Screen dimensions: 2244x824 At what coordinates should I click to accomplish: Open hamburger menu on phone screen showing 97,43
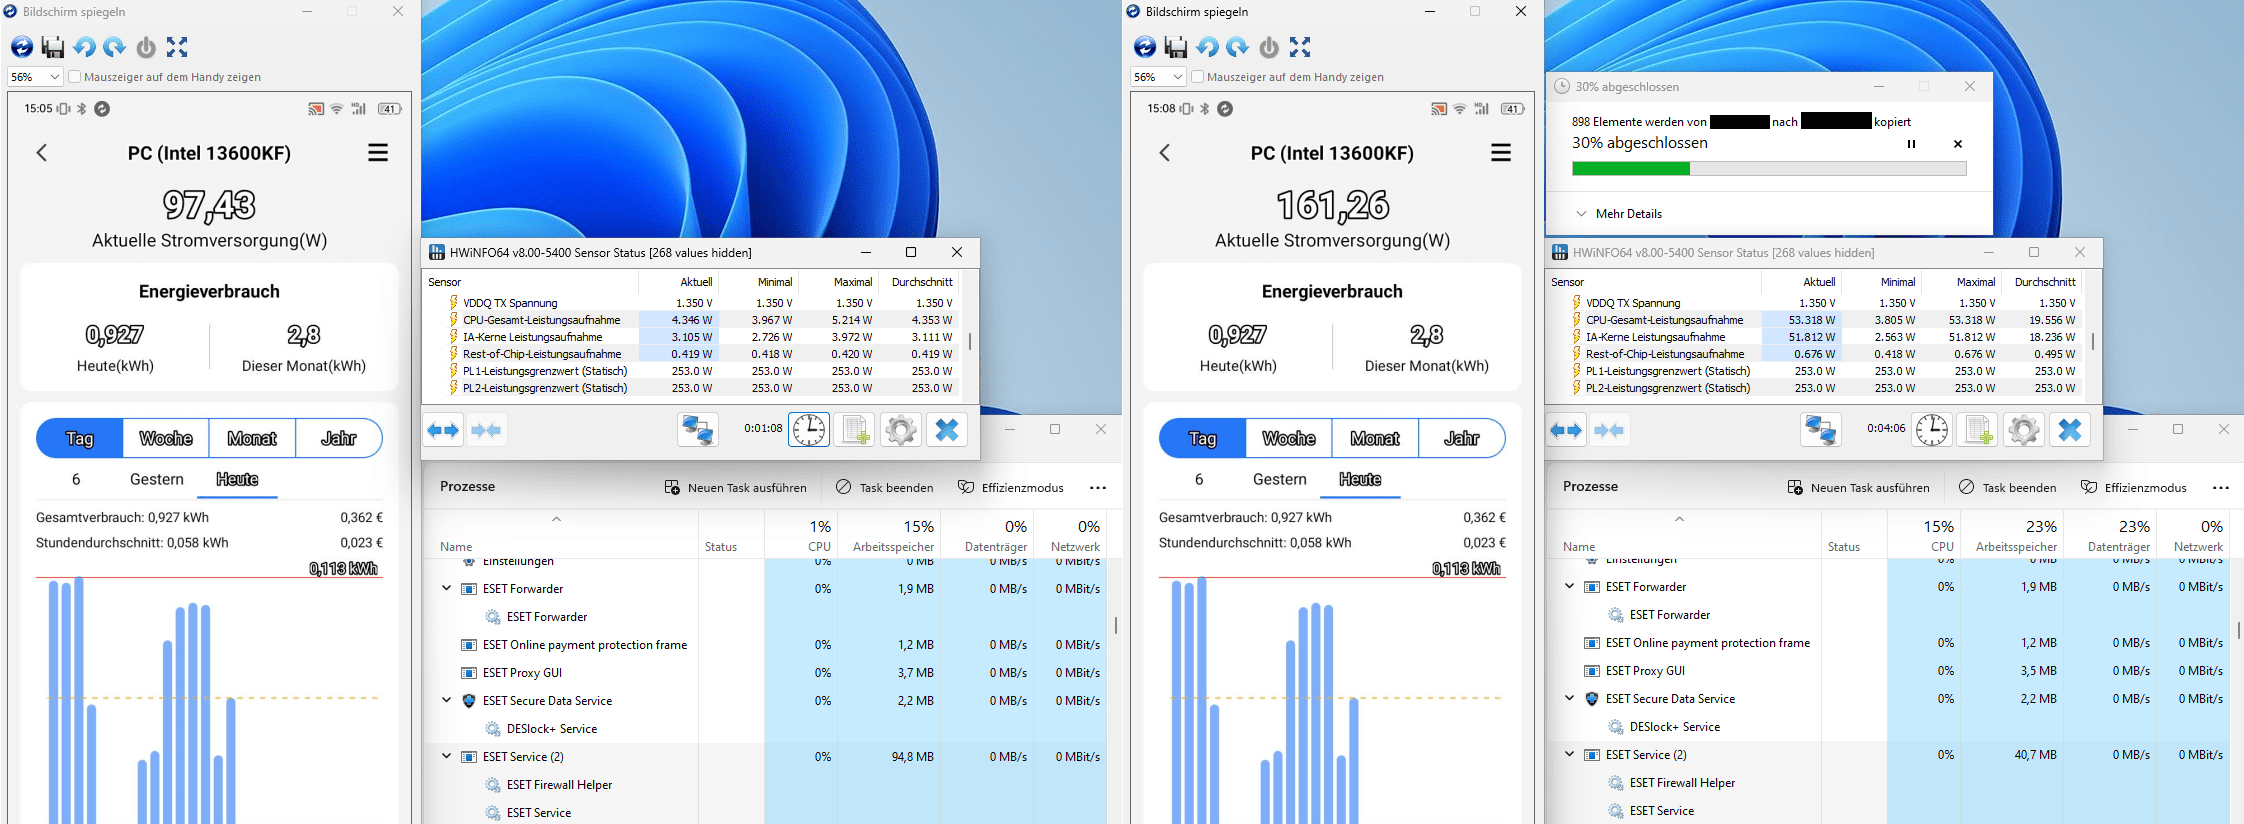pos(378,153)
